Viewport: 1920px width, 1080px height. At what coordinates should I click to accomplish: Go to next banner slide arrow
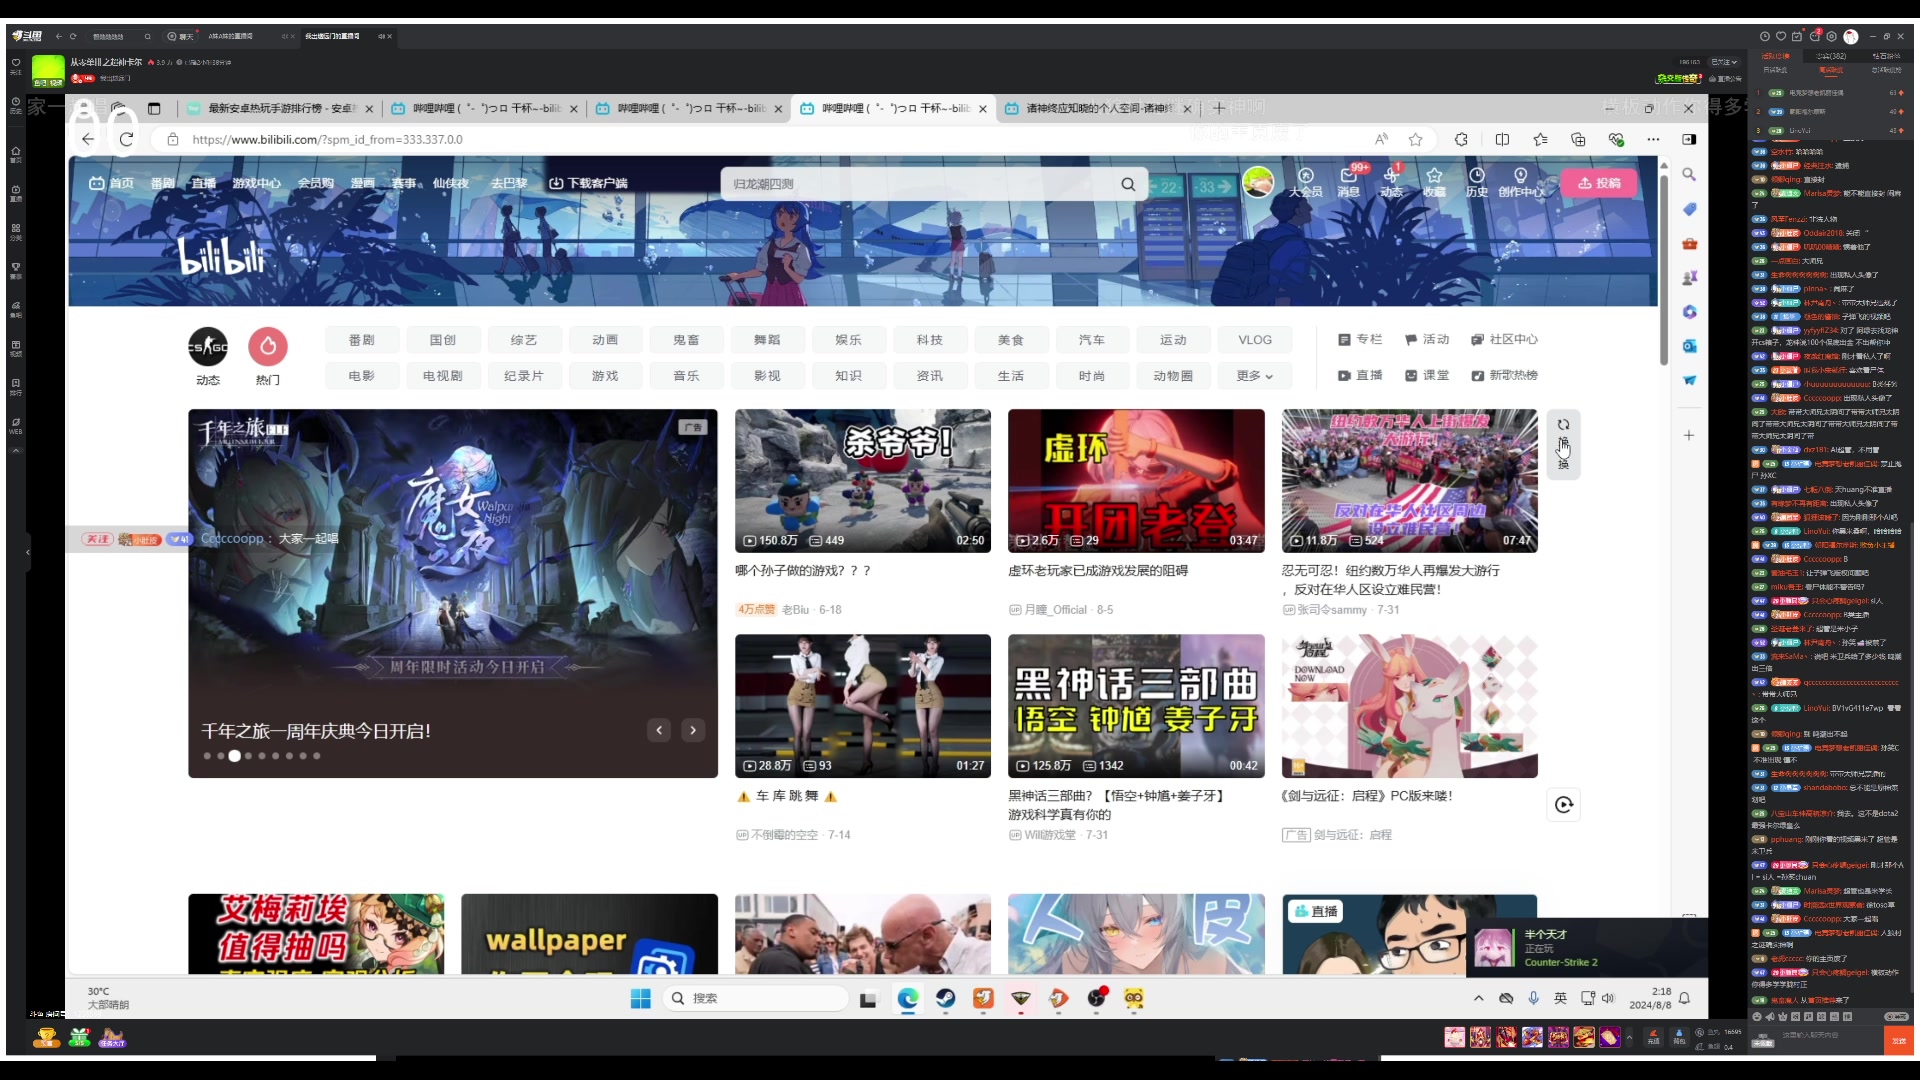[x=693, y=730]
